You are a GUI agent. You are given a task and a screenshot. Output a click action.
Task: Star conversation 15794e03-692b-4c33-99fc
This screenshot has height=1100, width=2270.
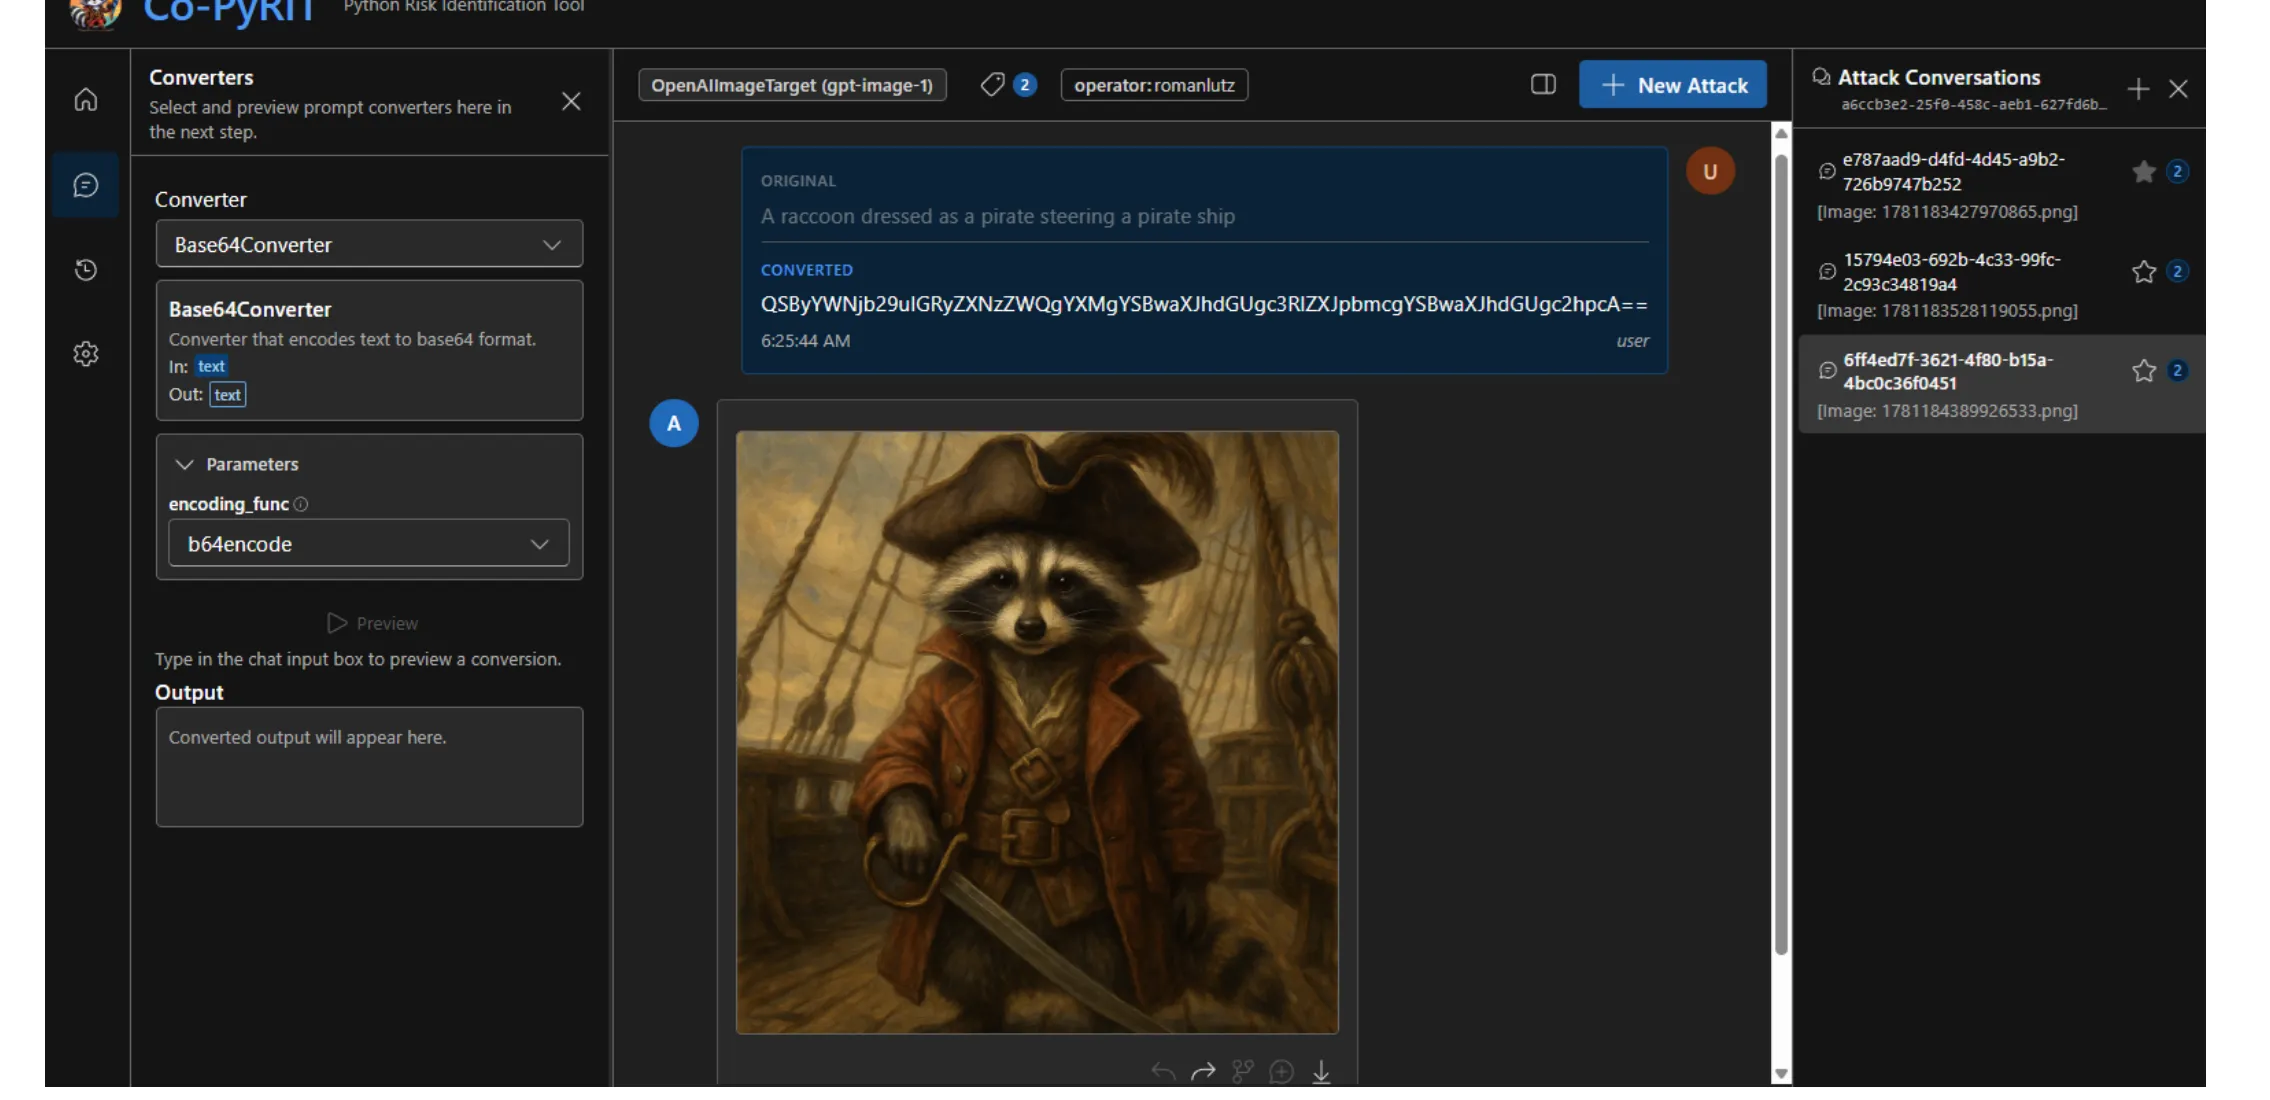pos(2143,272)
